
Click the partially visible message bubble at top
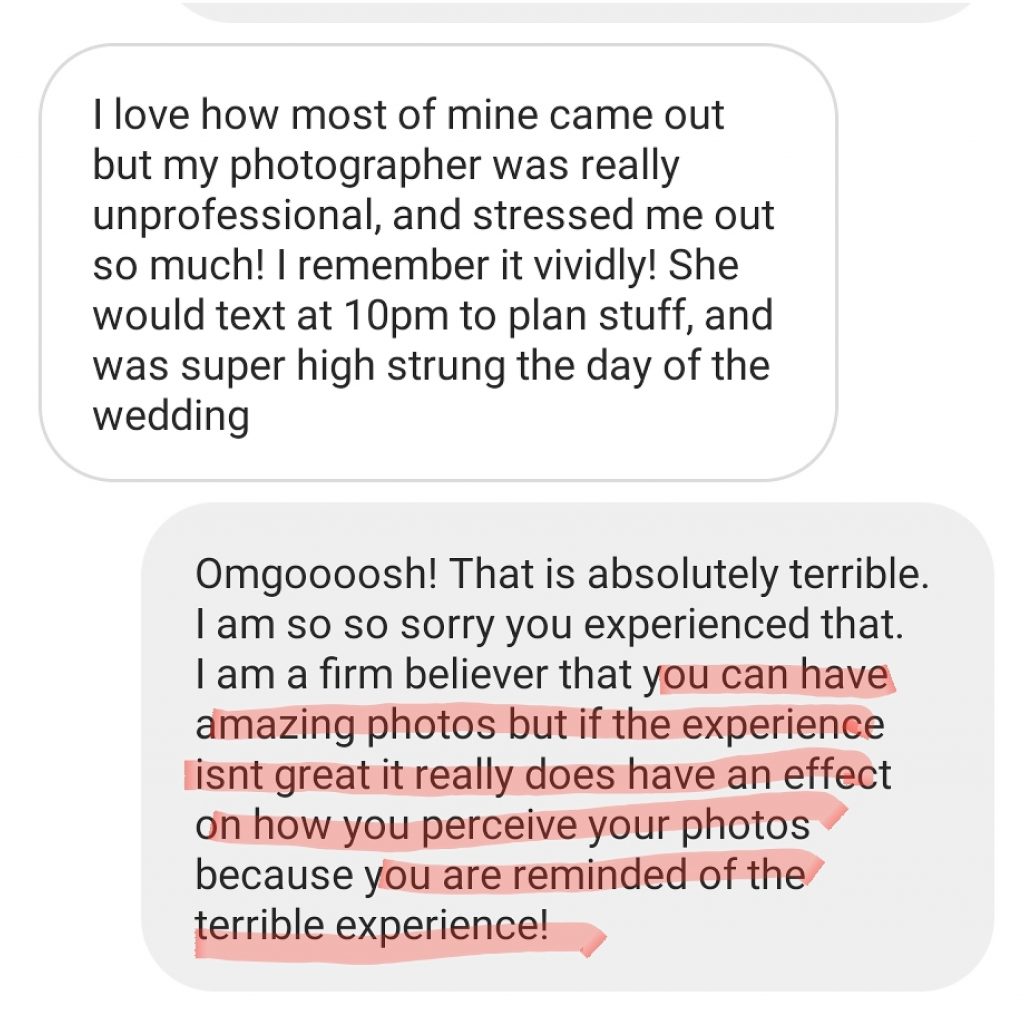[x=578, y=10]
